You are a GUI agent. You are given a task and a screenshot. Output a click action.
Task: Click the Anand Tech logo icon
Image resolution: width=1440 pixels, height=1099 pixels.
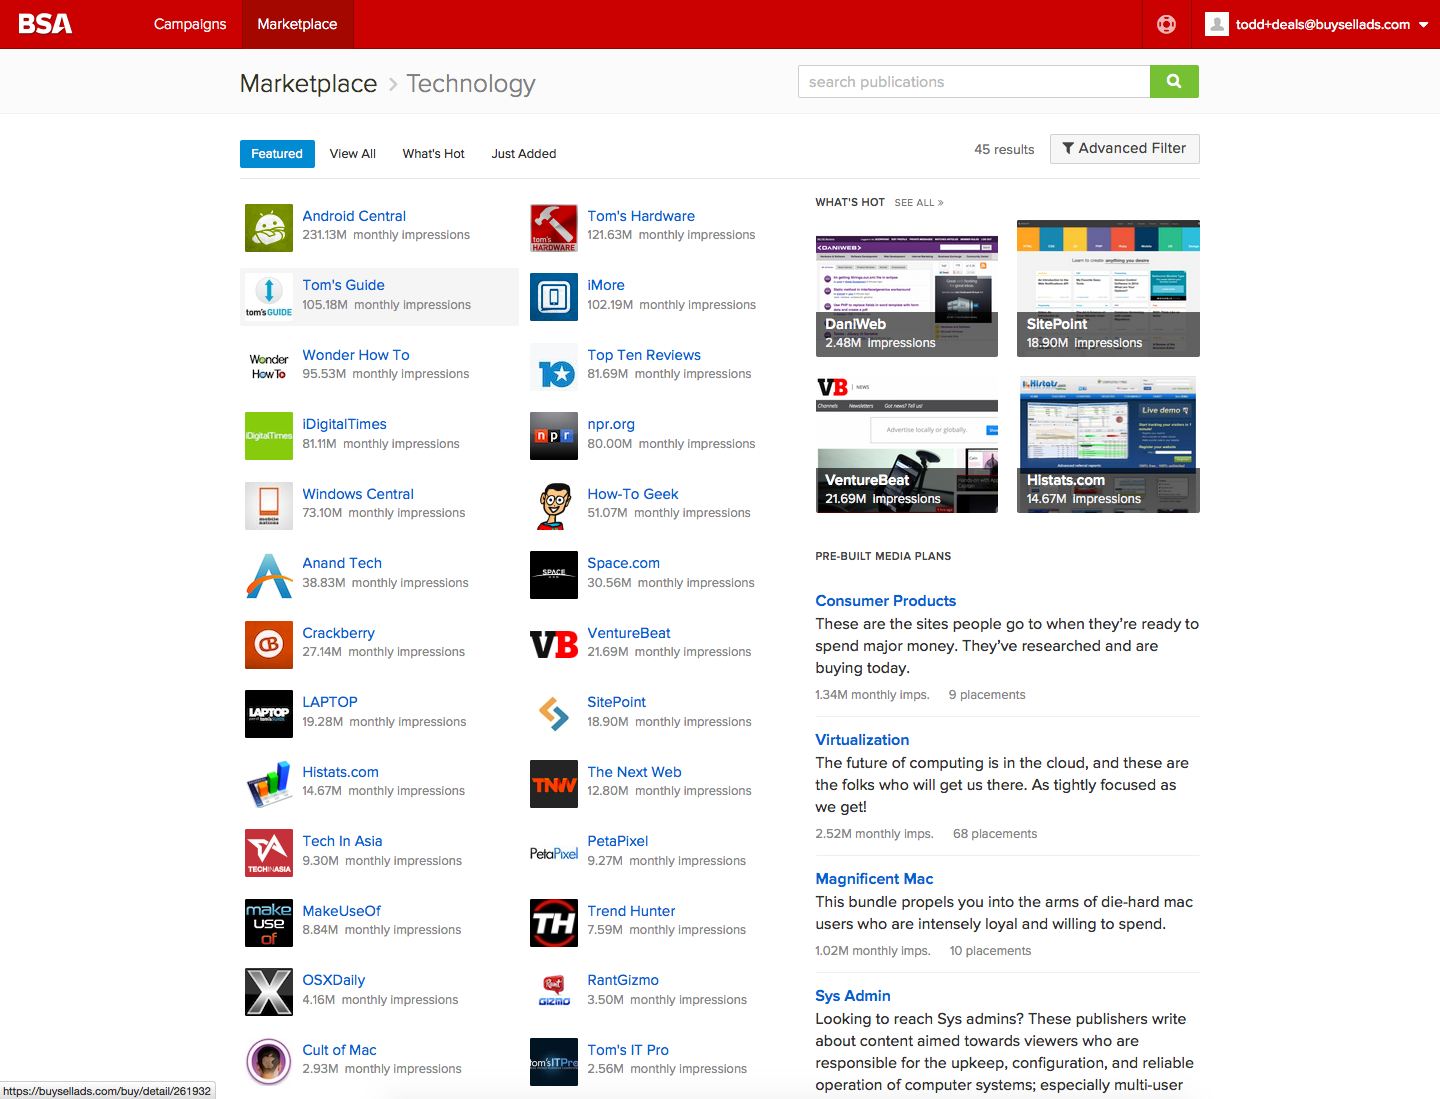coord(269,575)
